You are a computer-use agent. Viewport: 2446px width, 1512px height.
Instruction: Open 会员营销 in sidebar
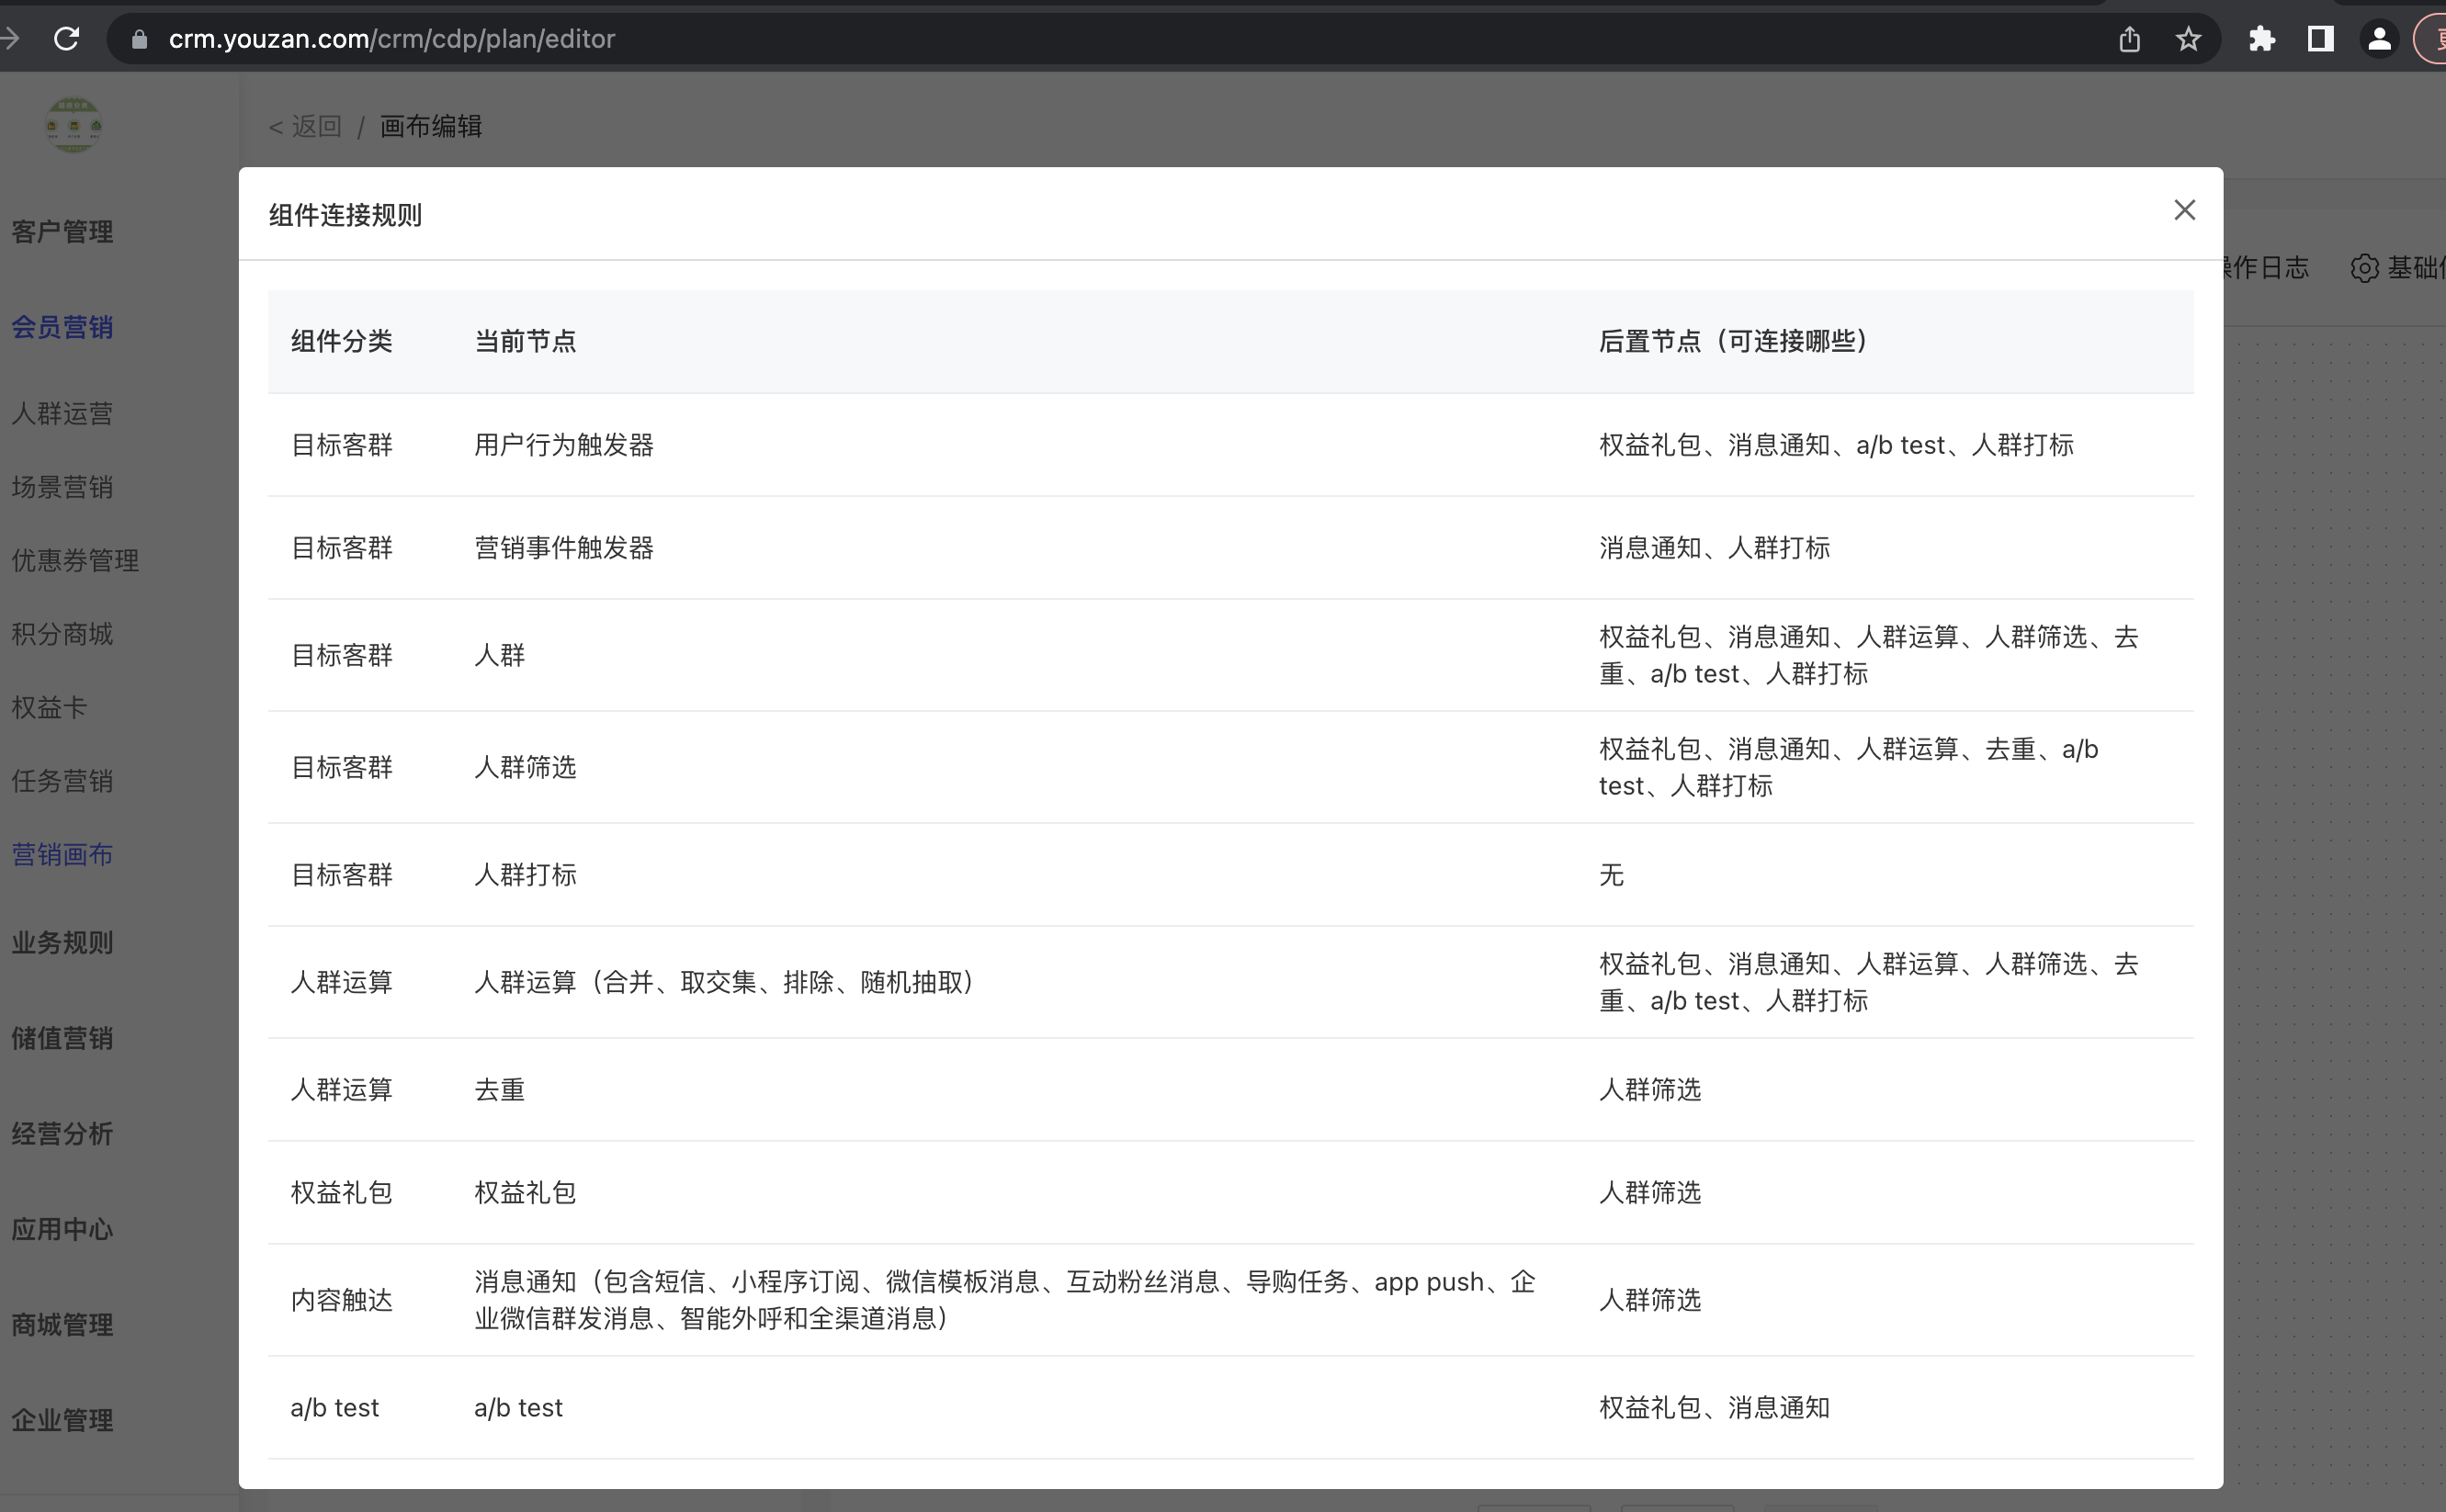coord(62,327)
